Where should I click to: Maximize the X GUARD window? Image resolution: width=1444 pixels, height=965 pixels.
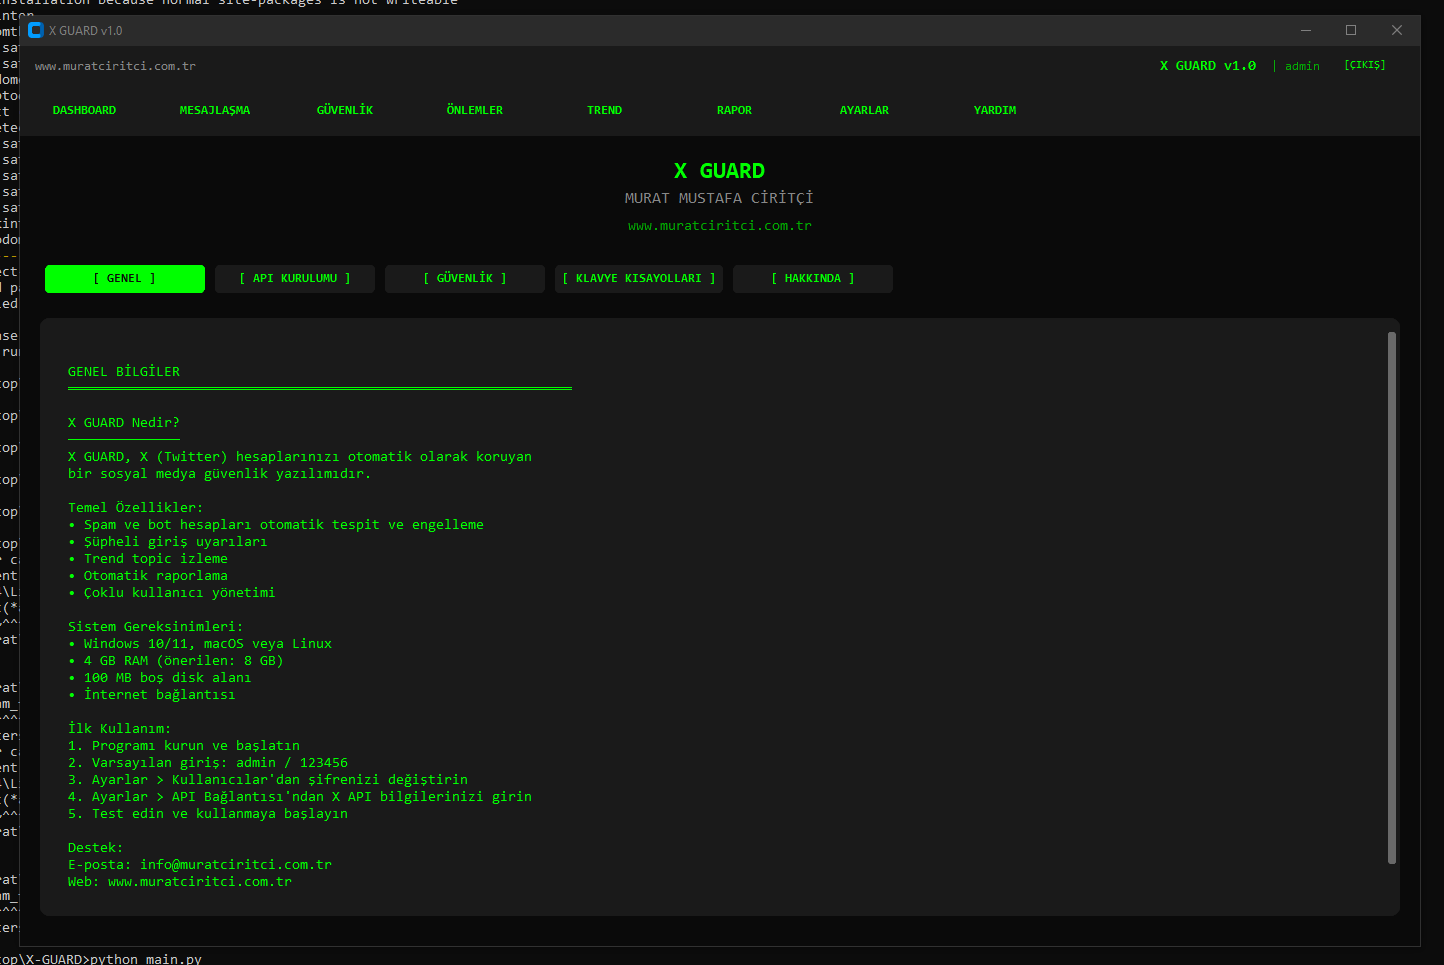[x=1351, y=31]
